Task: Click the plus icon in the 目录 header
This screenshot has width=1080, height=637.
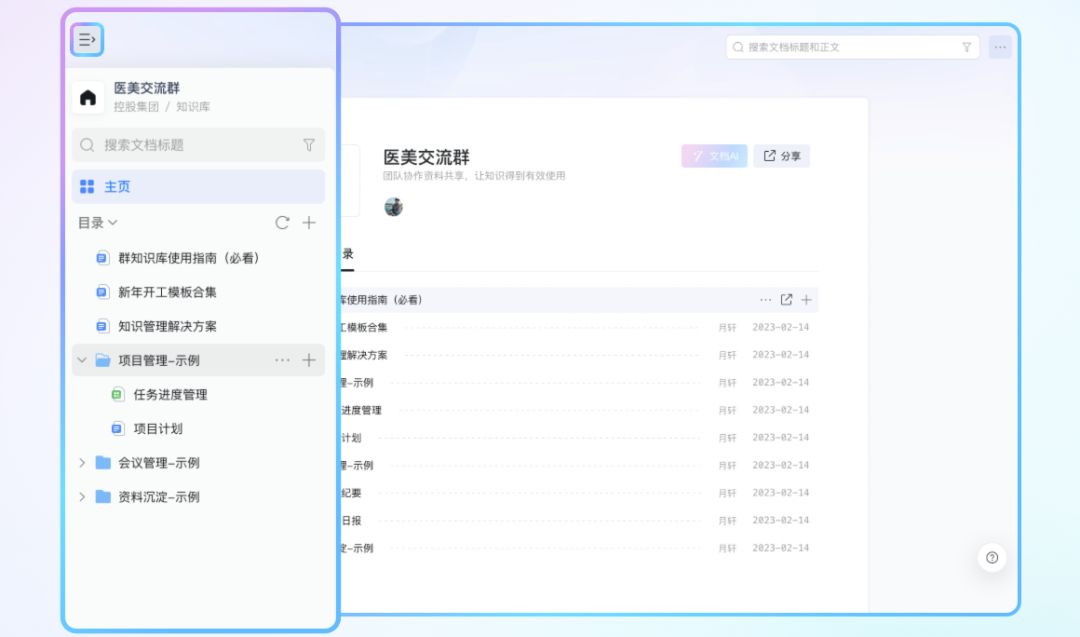Action: (x=310, y=223)
